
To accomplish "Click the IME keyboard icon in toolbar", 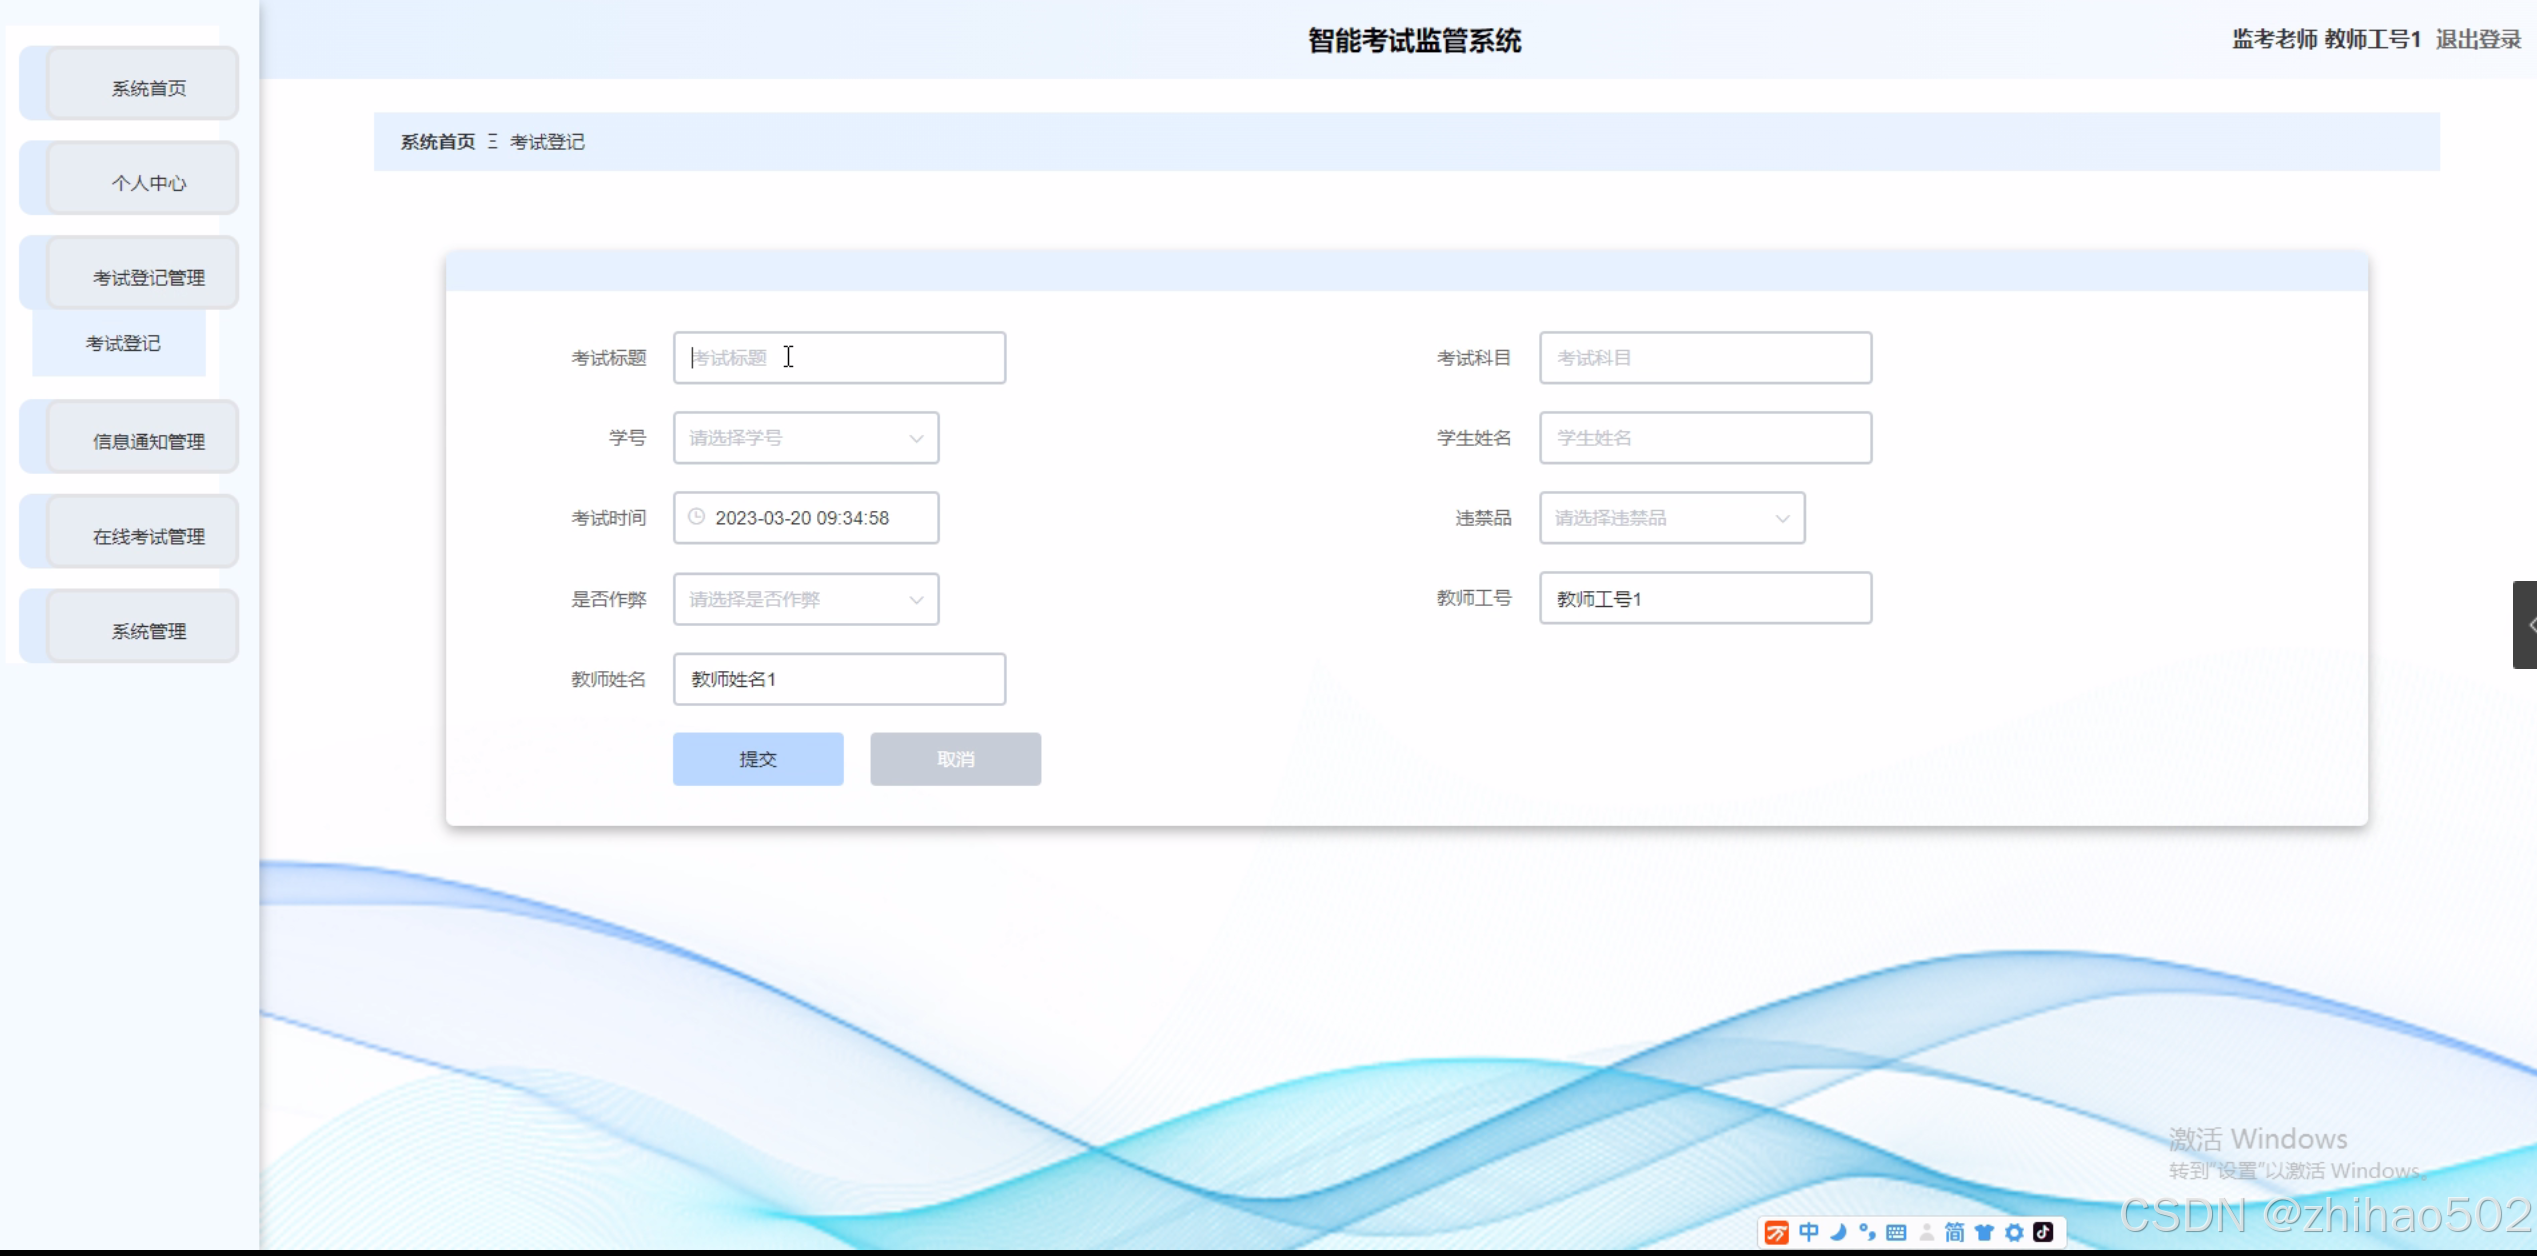I will click(x=1896, y=1232).
